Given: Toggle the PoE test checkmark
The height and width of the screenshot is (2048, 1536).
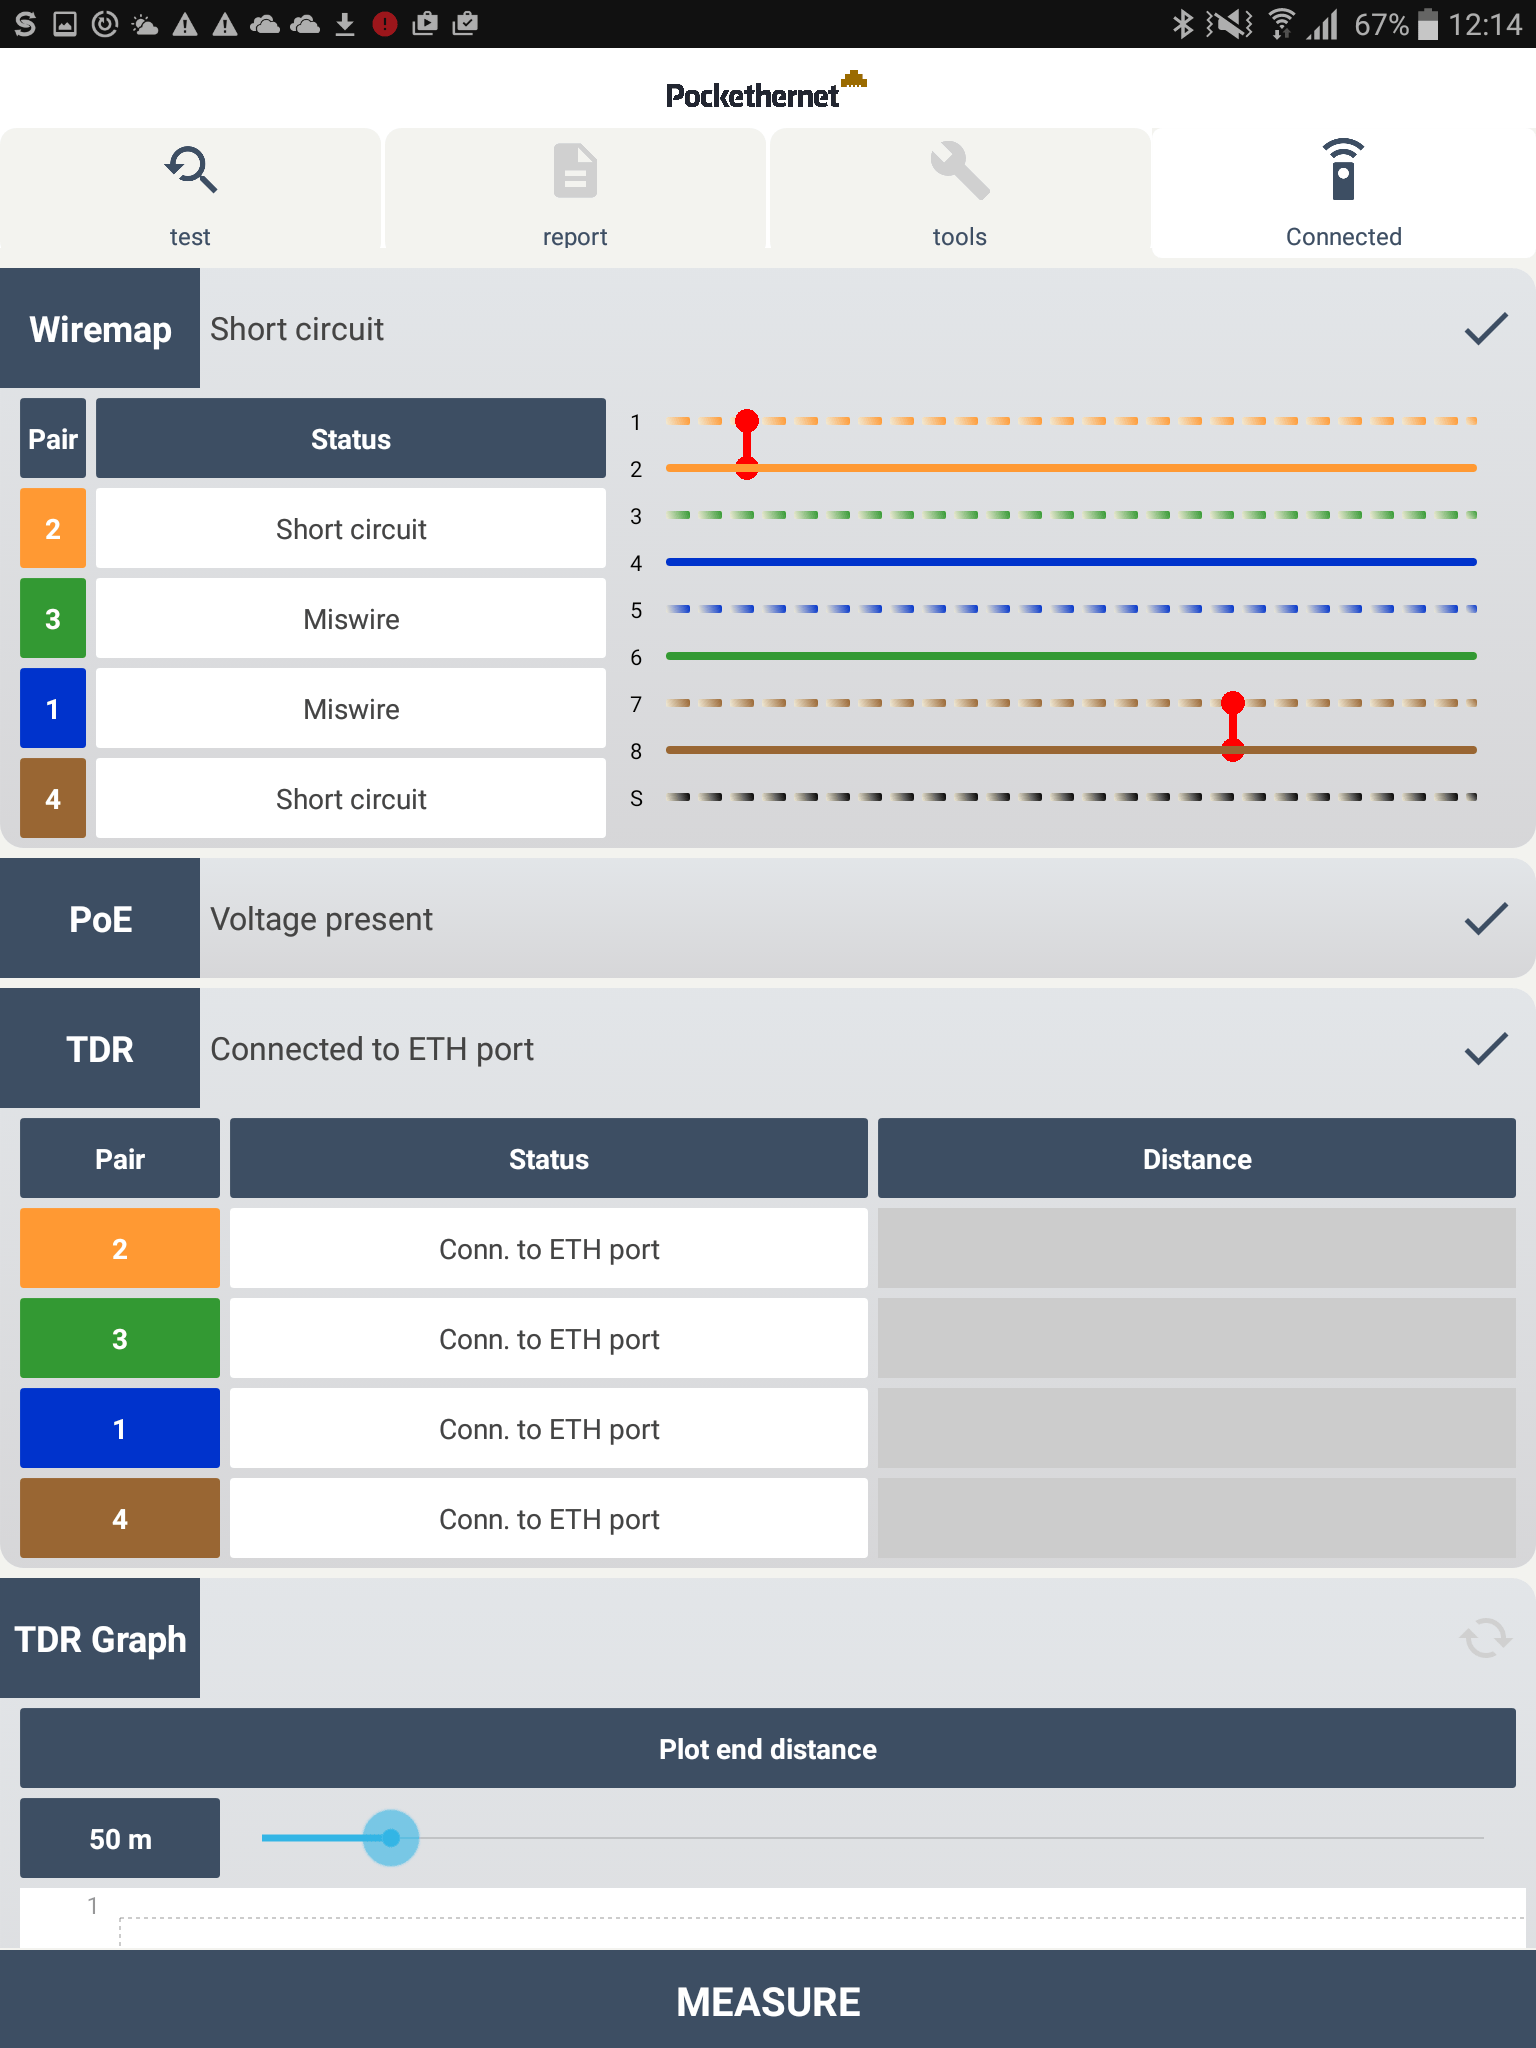Looking at the screenshot, I should pos(1485,918).
